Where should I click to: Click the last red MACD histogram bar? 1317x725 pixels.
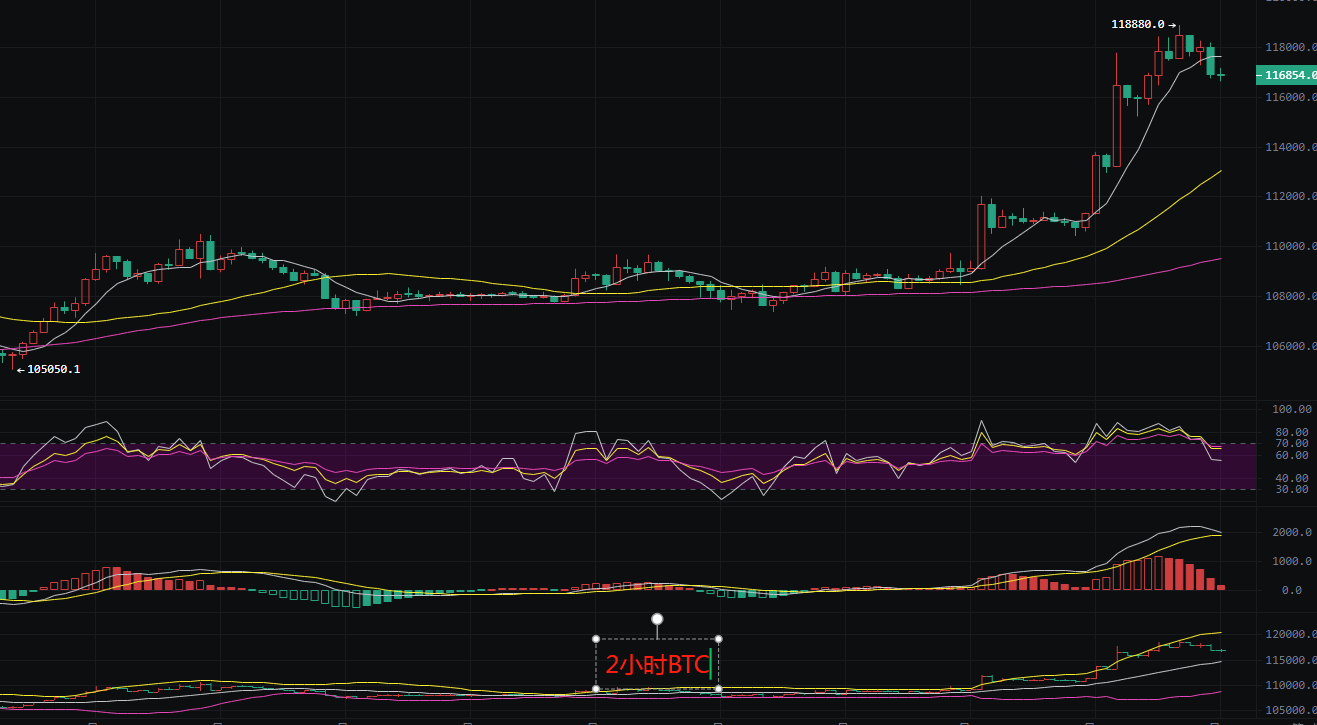pos(1221,587)
